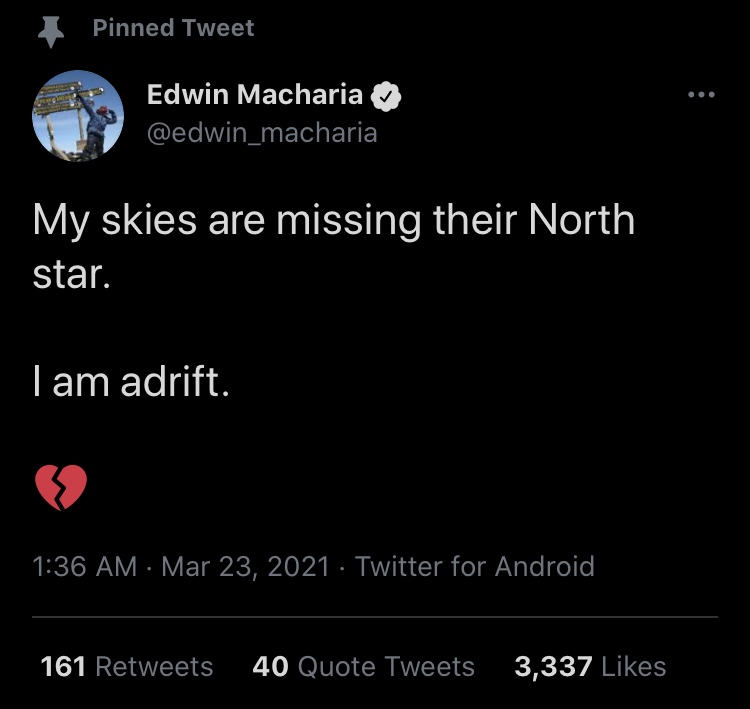Click the Pinned Tweet label

coord(173,28)
